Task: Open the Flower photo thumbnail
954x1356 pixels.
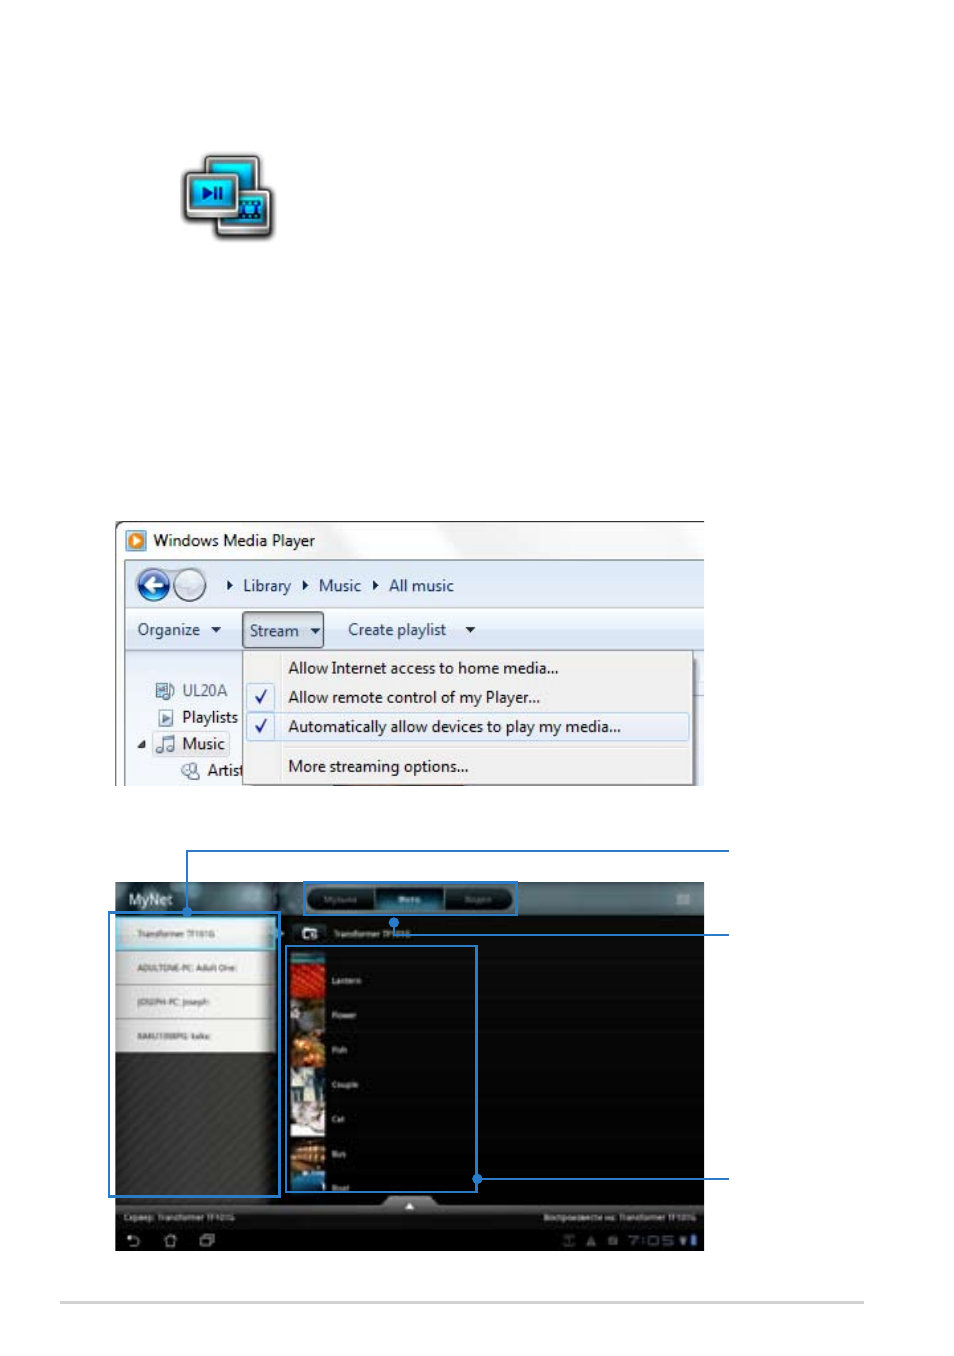Action: coord(308,1015)
